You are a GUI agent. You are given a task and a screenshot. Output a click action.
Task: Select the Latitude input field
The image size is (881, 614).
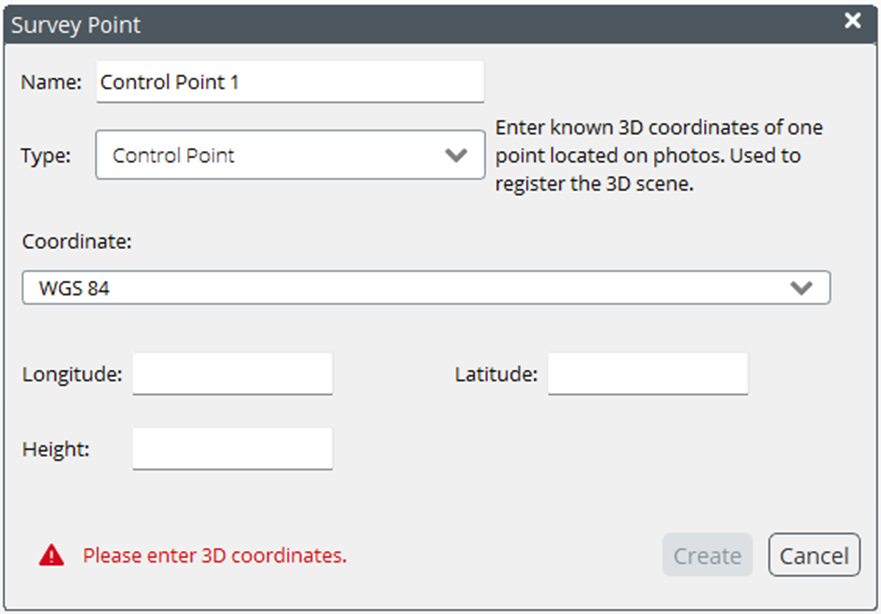[647, 373]
